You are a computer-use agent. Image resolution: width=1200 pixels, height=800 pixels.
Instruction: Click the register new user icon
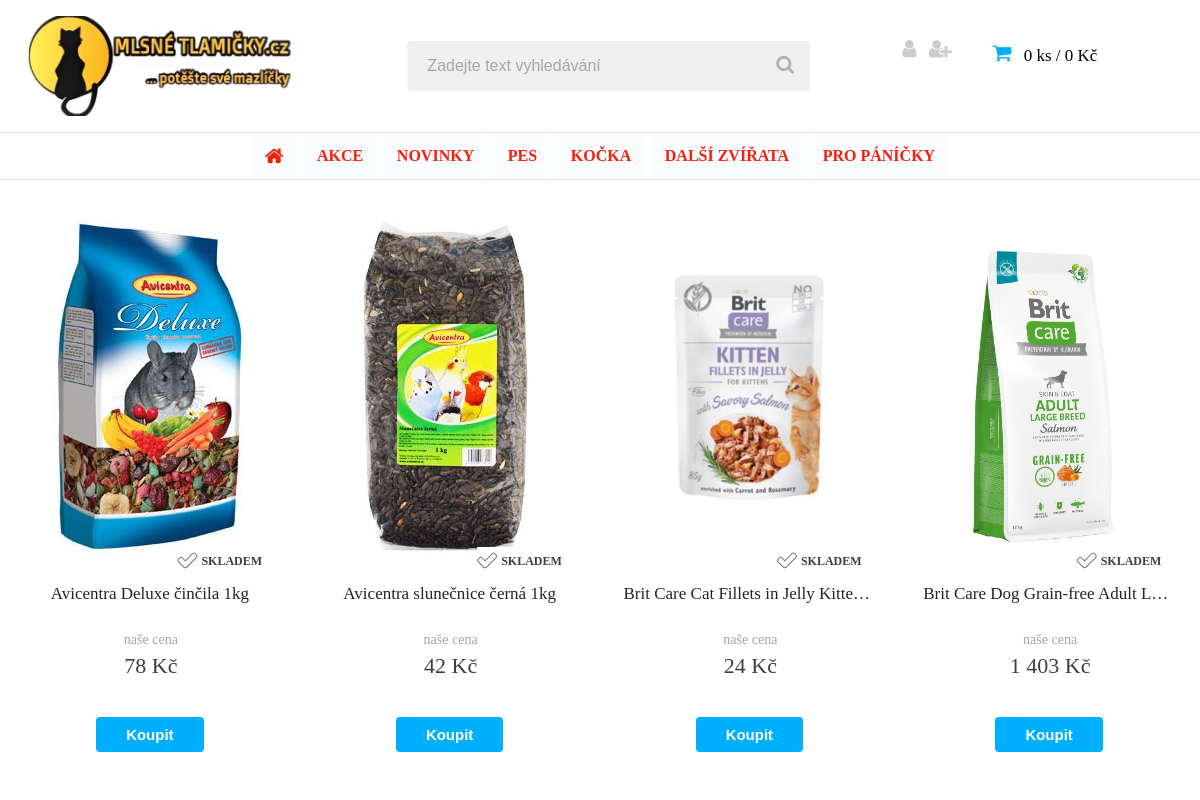(940, 49)
